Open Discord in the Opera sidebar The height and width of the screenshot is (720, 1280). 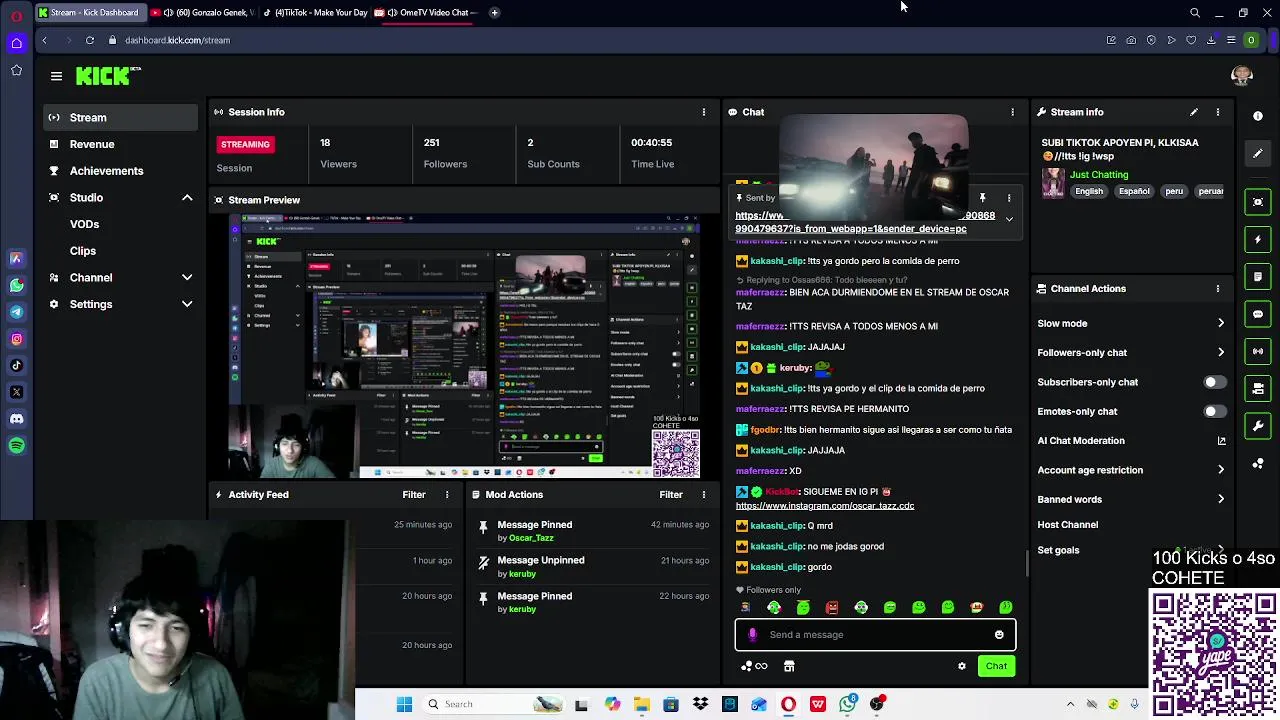[x=16, y=419]
